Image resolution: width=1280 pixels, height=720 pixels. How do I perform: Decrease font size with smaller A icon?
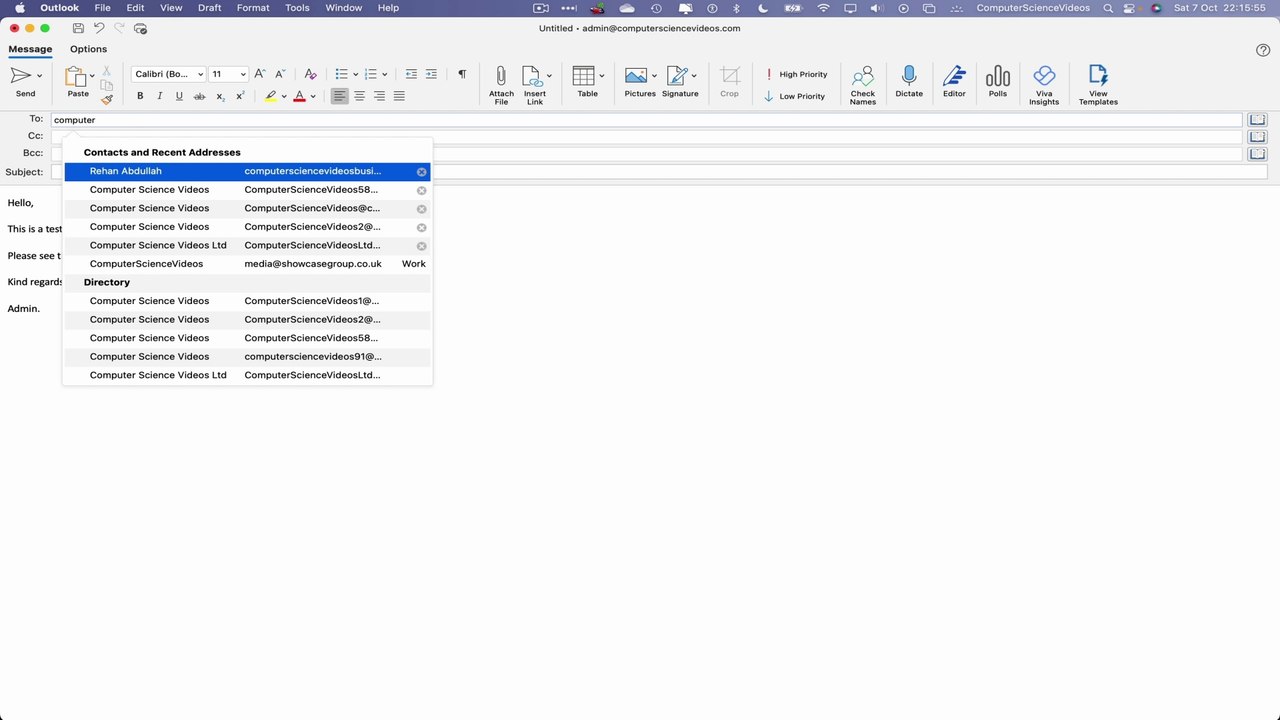[x=280, y=74]
